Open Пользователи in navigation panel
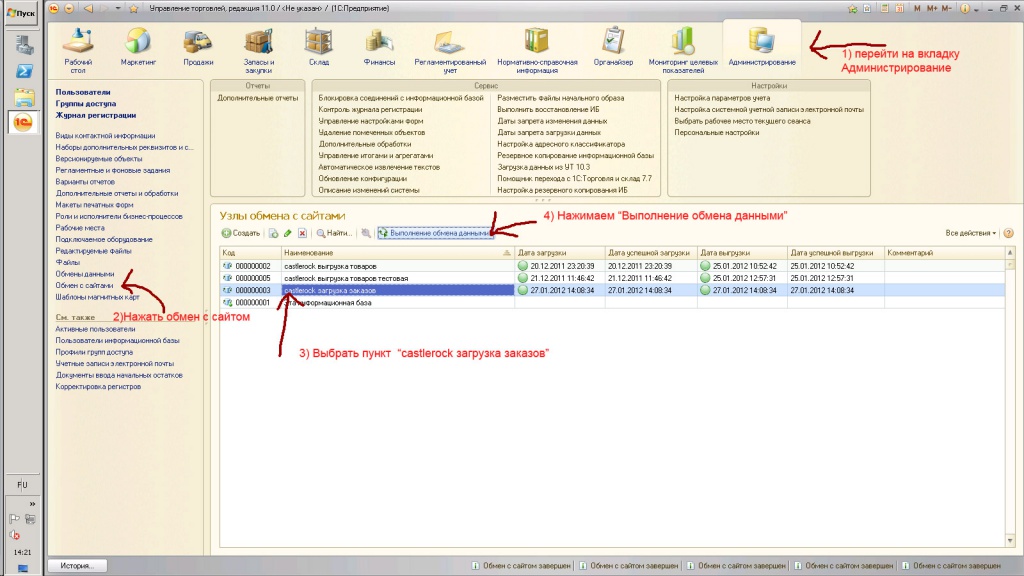Screen dimensions: 1024x576 (x=83, y=92)
